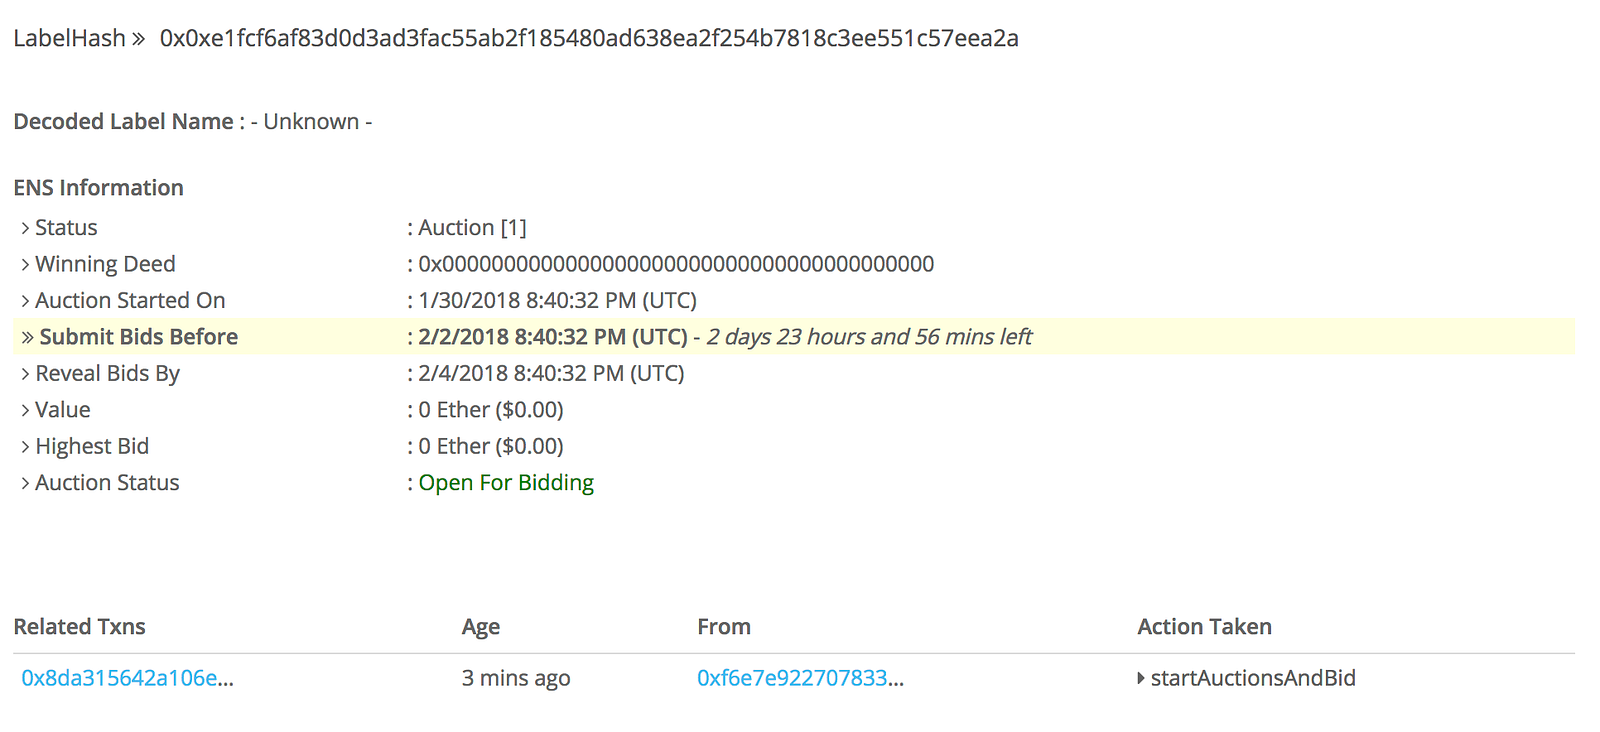
Task: Select the winning deed zero address value
Action: point(676,264)
